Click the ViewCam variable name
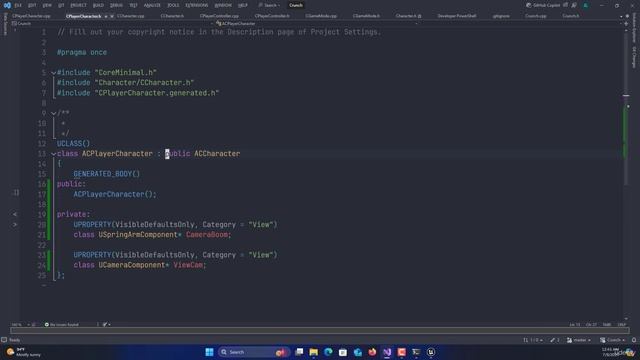 (188, 265)
